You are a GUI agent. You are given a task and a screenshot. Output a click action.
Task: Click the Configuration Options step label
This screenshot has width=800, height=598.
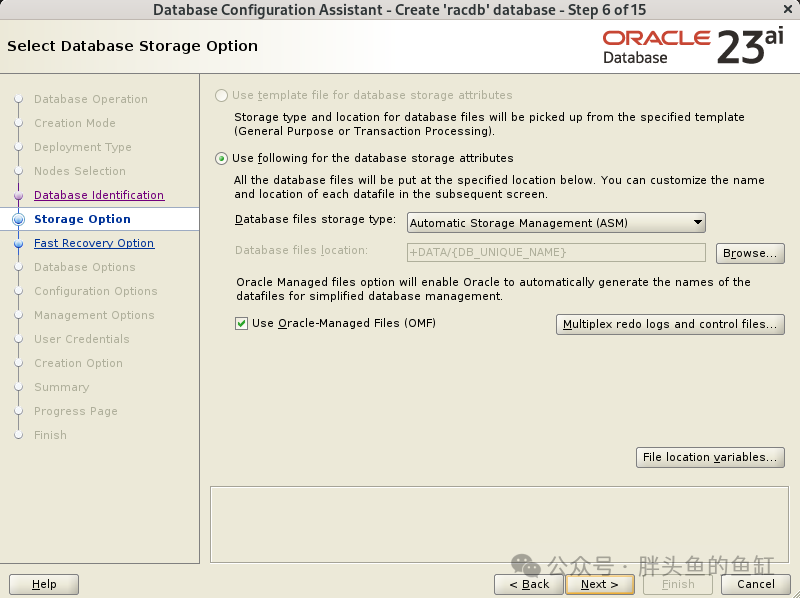pyautogui.click(x=95, y=291)
